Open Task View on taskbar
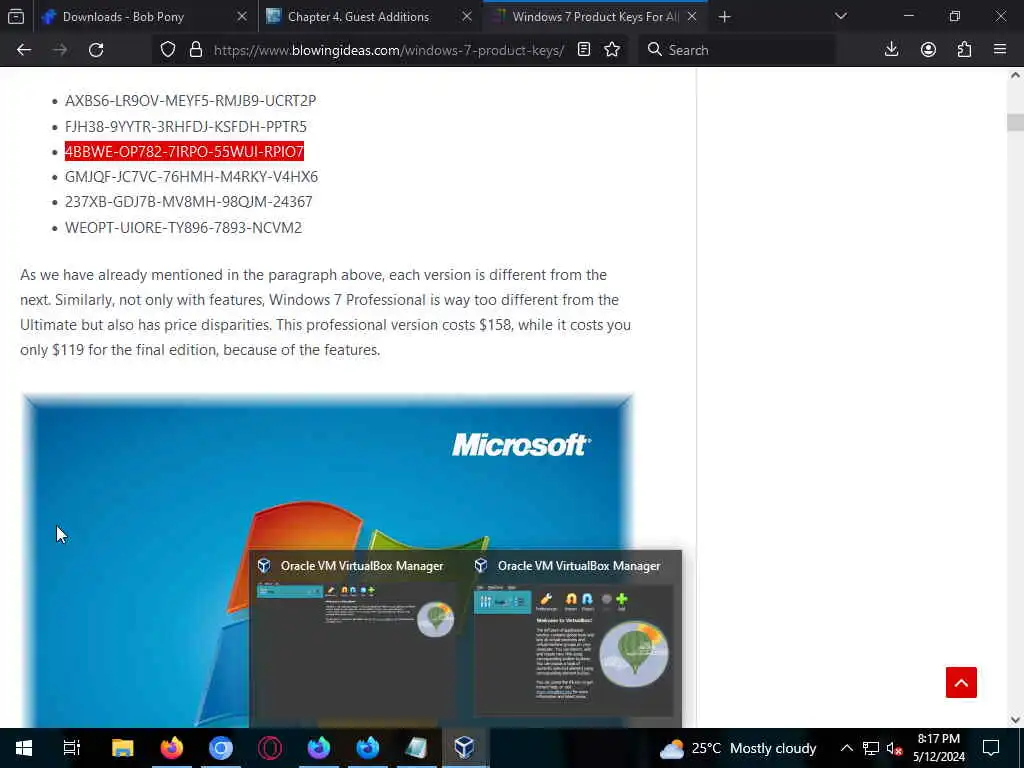The height and width of the screenshot is (768, 1024). (x=71, y=748)
